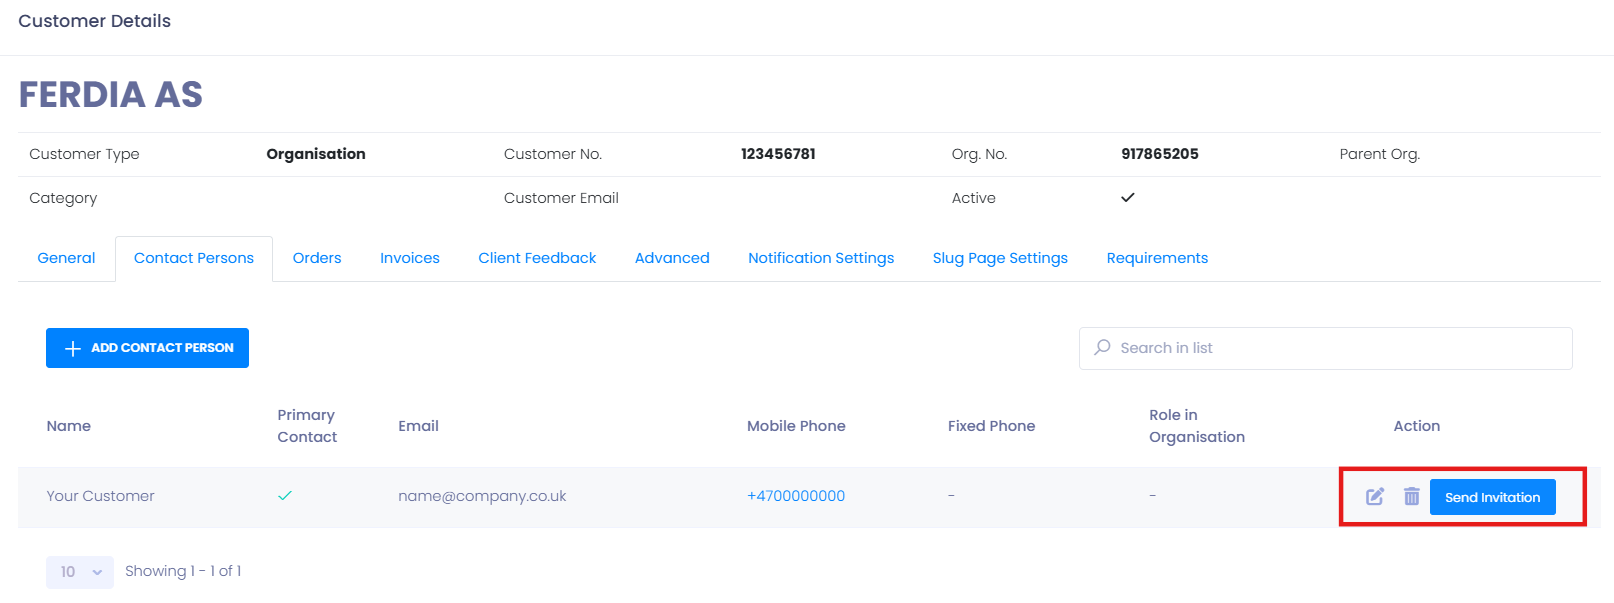This screenshot has height=603, width=1614.
Task: Open the Notification Settings tab
Action: point(821,258)
